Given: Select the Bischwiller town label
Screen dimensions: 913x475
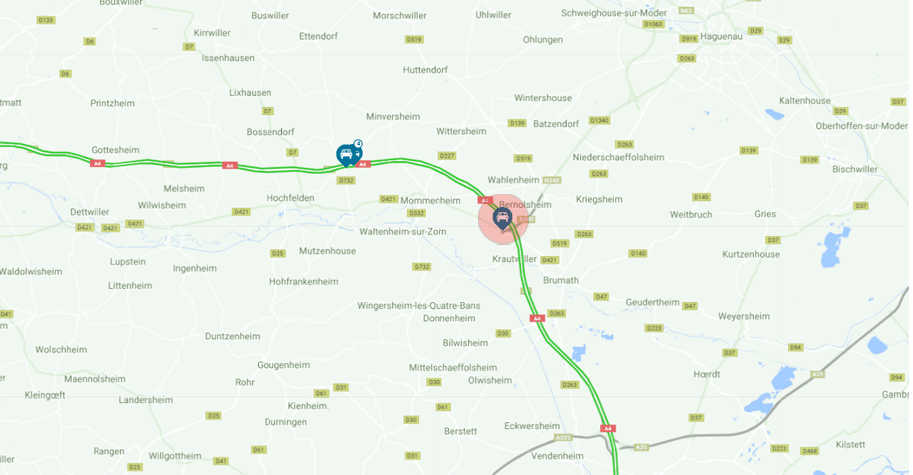Looking at the screenshot, I should [855, 169].
